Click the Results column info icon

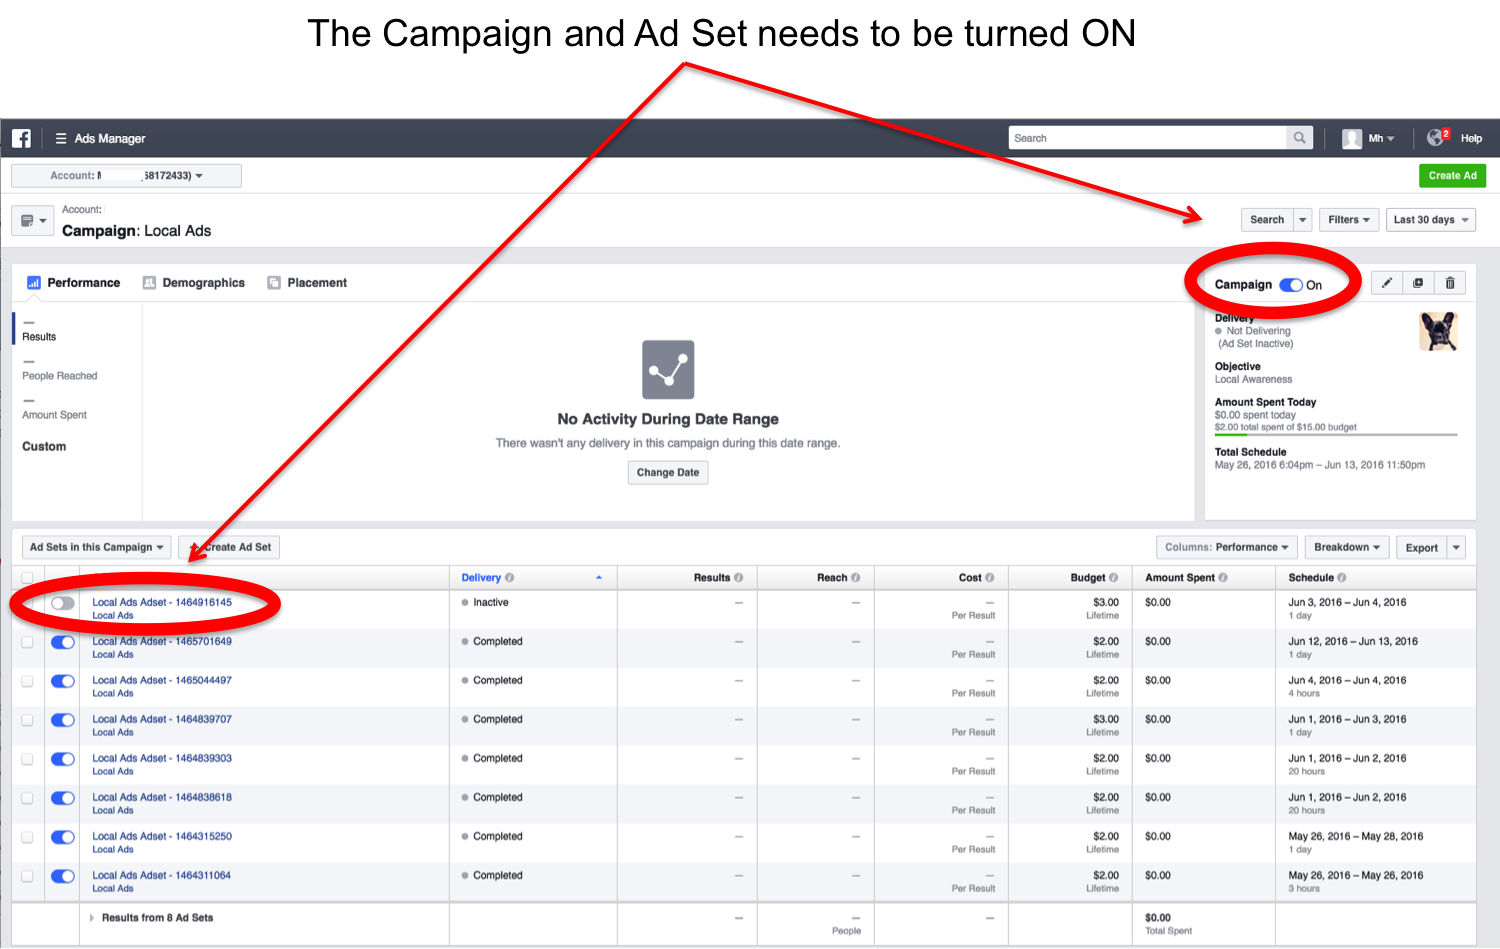point(739,578)
